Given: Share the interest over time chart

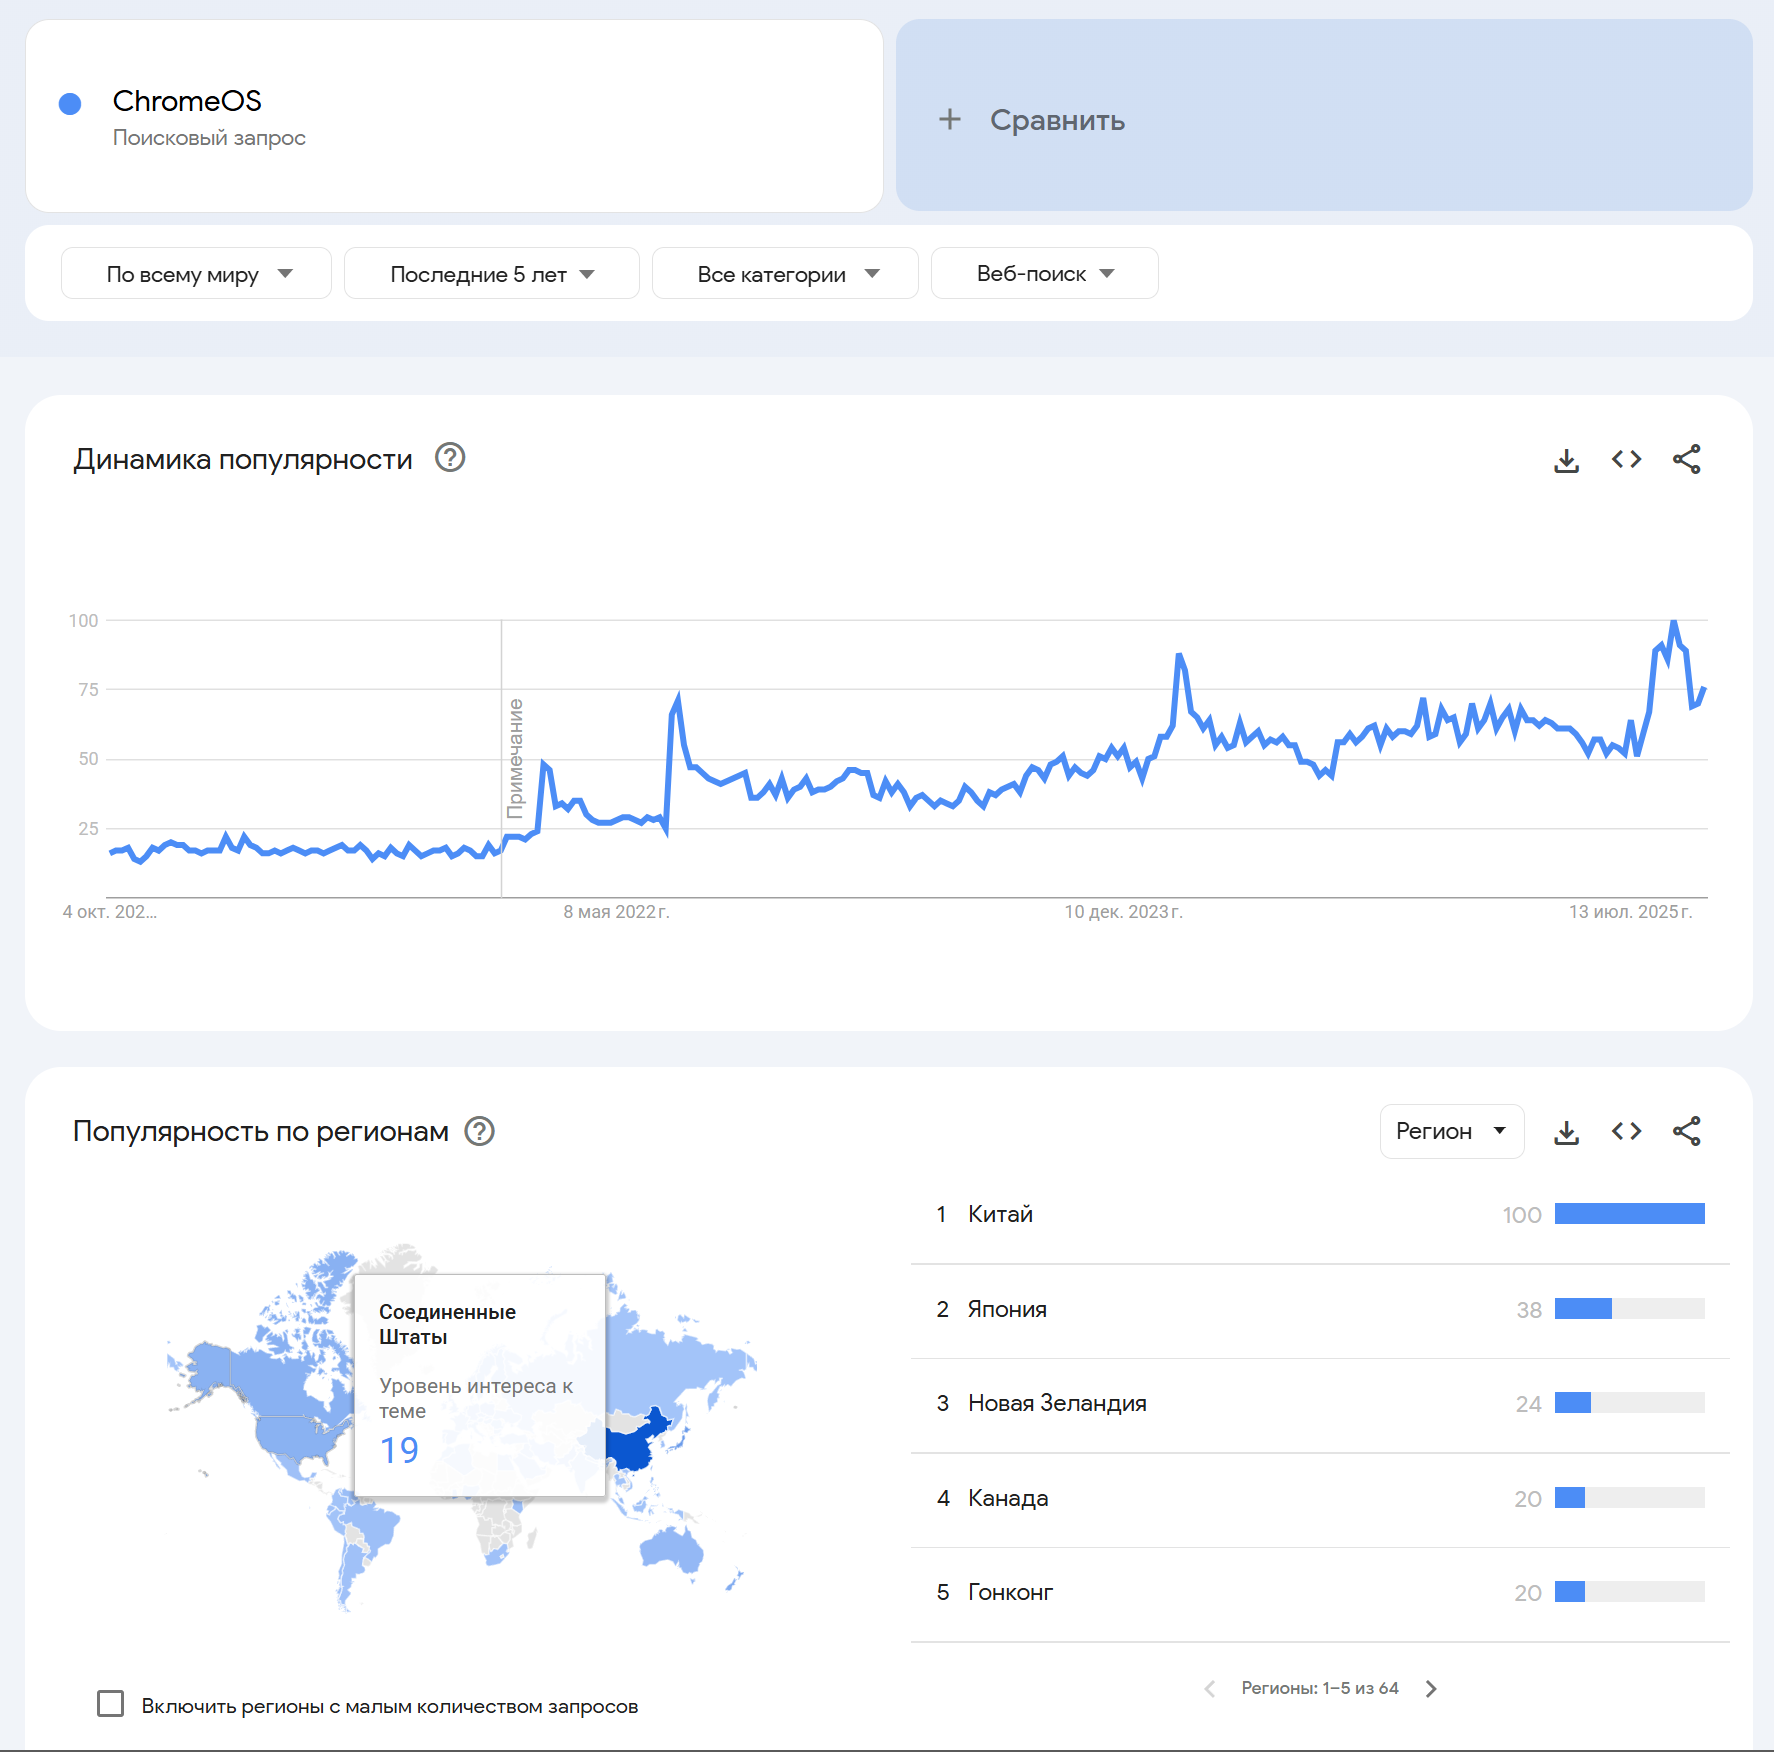Looking at the screenshot, I should [x=1686, y=460].
